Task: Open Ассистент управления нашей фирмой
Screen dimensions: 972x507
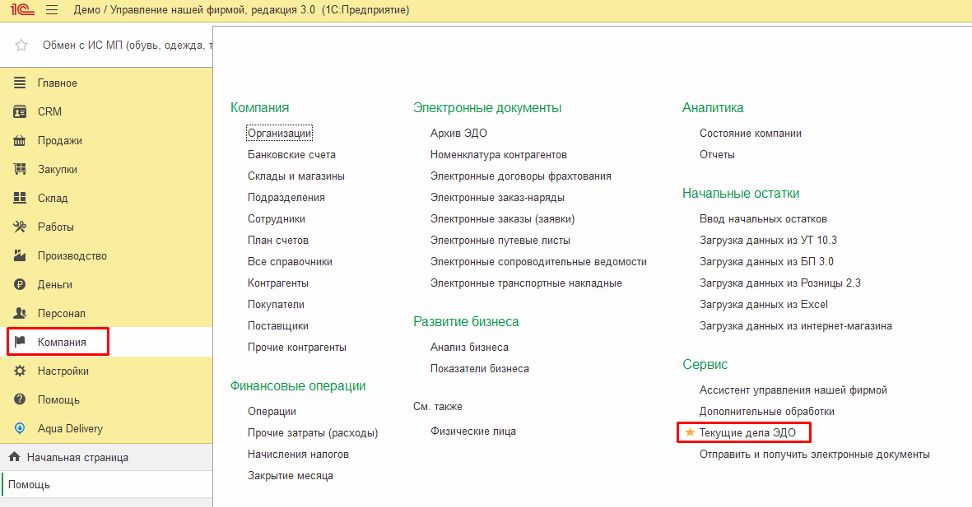Action: coord(793,390)
